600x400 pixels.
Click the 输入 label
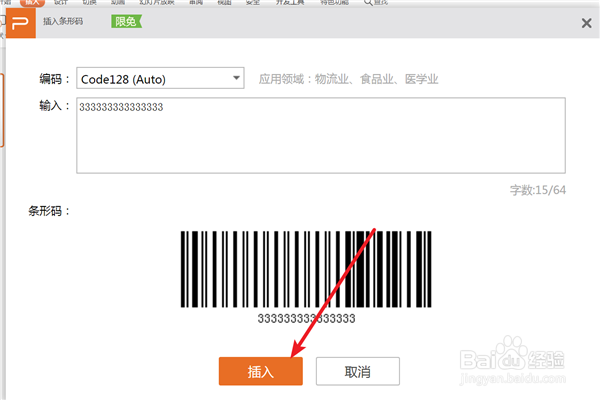[54, 105]
